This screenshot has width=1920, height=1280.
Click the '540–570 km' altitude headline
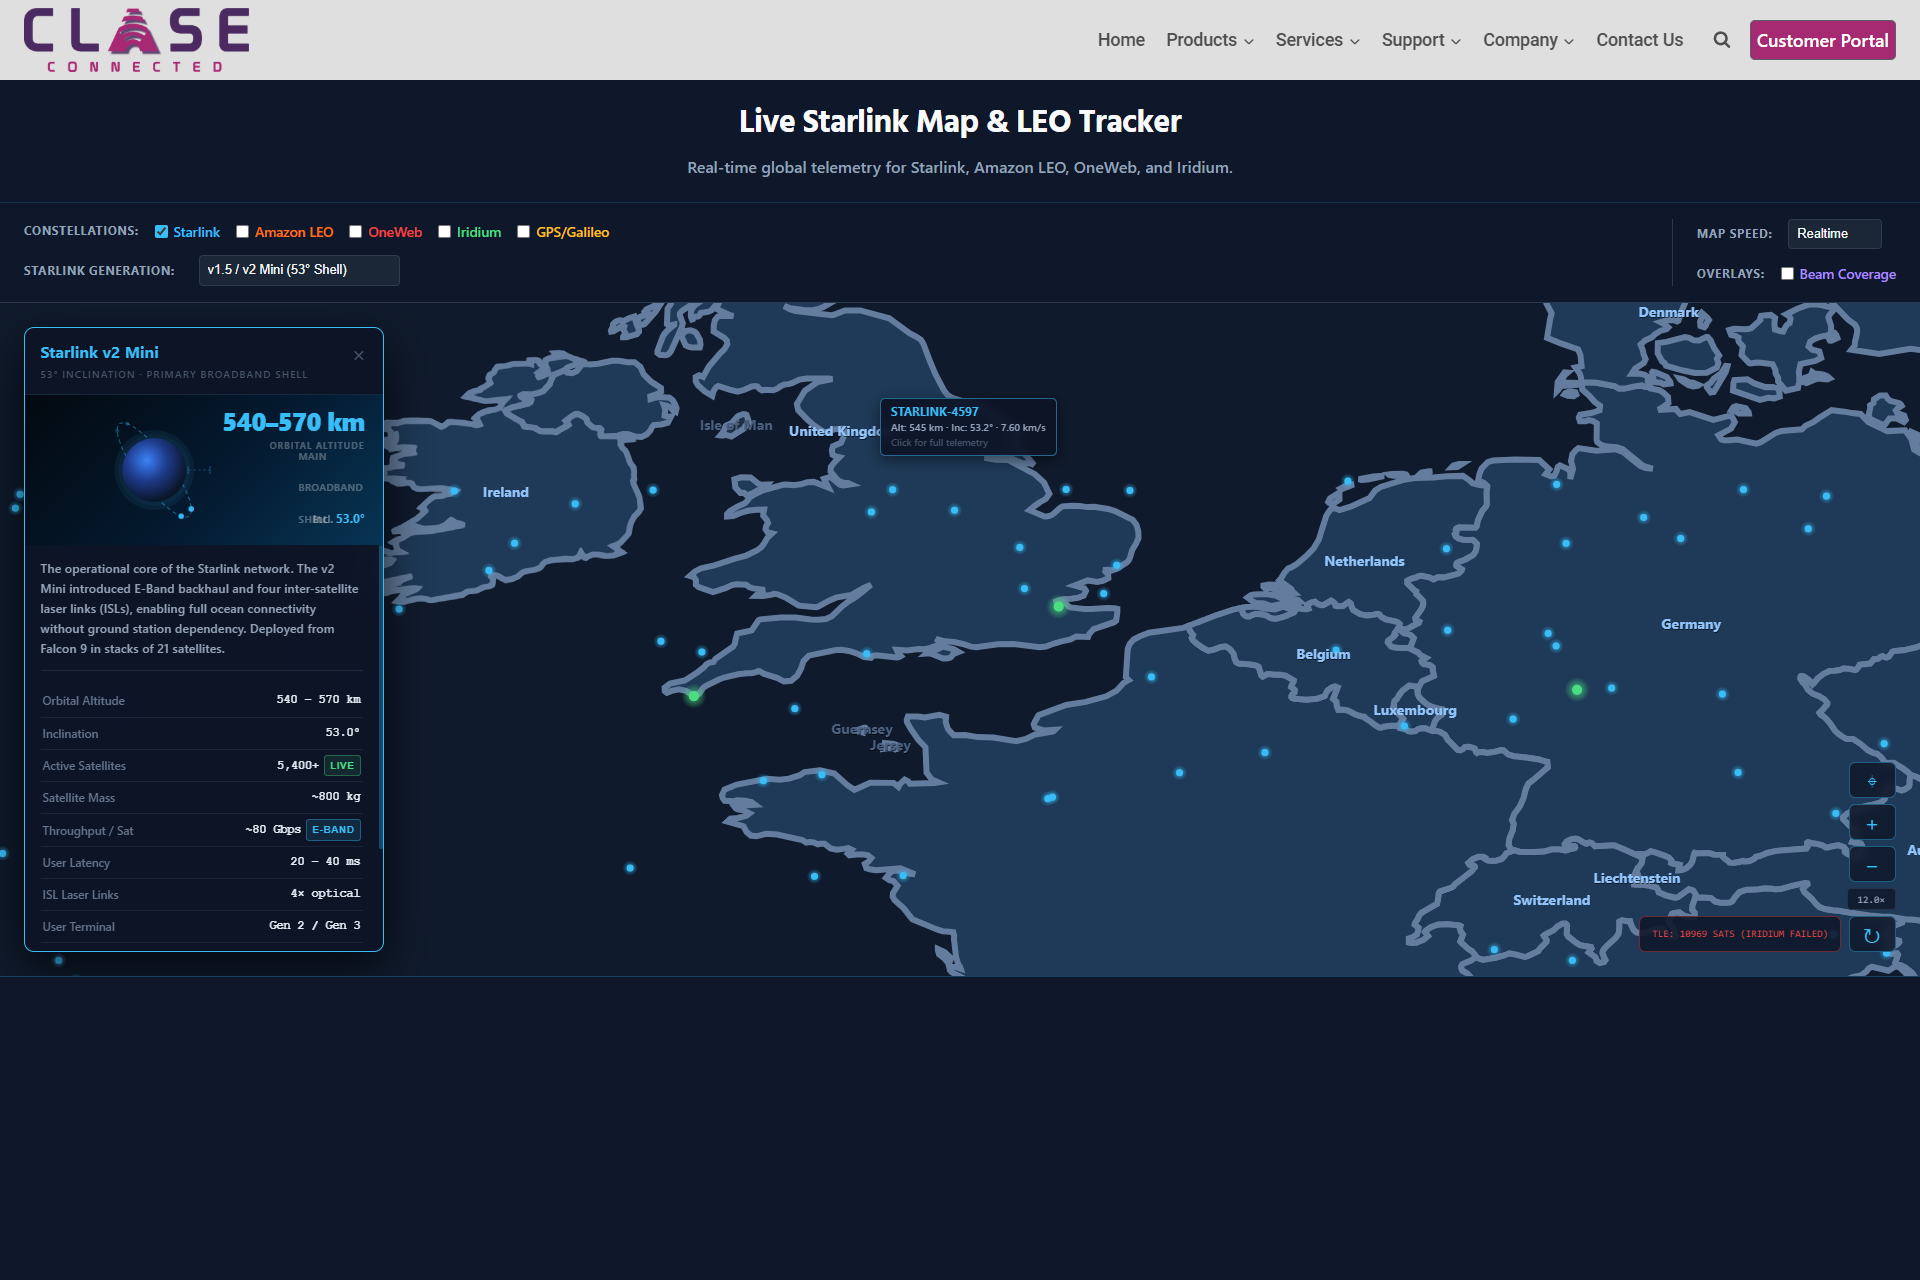[x=293, y=422]
